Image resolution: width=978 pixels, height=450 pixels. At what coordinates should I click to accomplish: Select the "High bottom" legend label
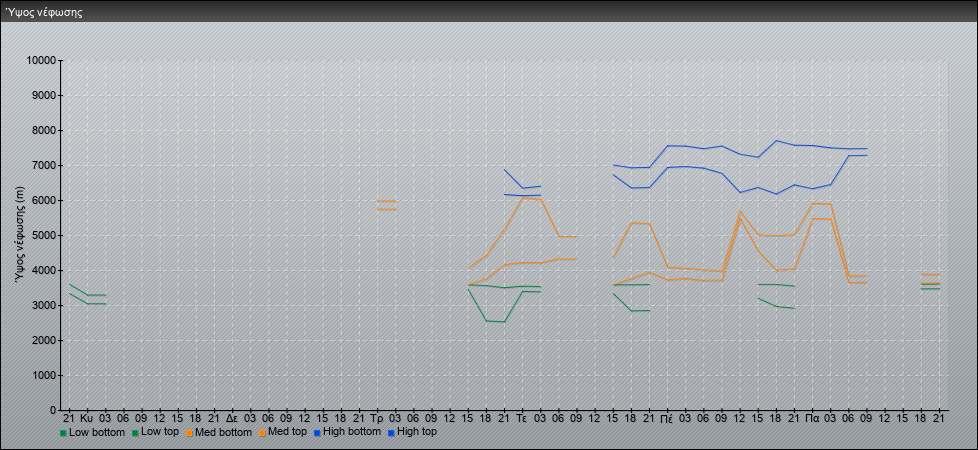pos(351,432)
